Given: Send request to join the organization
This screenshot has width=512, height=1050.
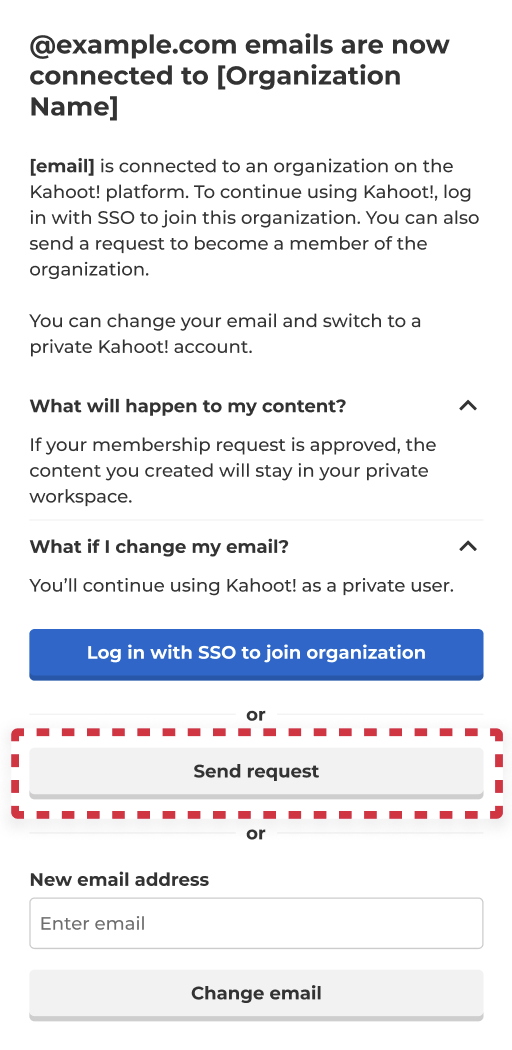Looking at the screenshot, I should click(256, 772).
